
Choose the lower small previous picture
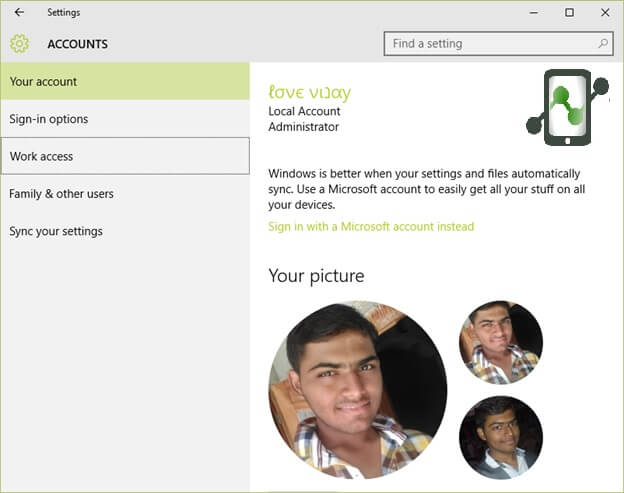[501, 437]
